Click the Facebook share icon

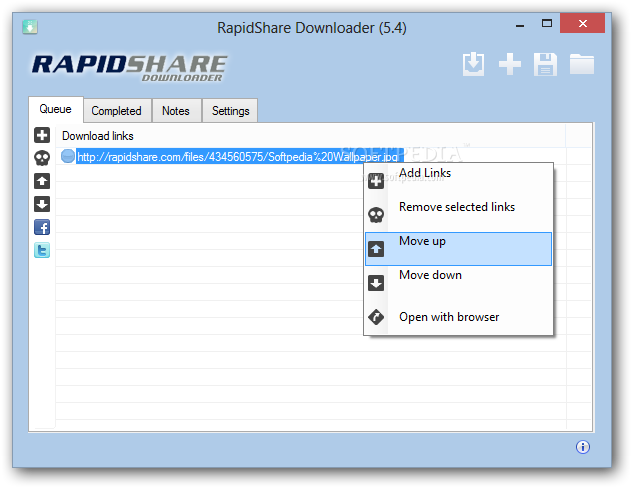42,227
